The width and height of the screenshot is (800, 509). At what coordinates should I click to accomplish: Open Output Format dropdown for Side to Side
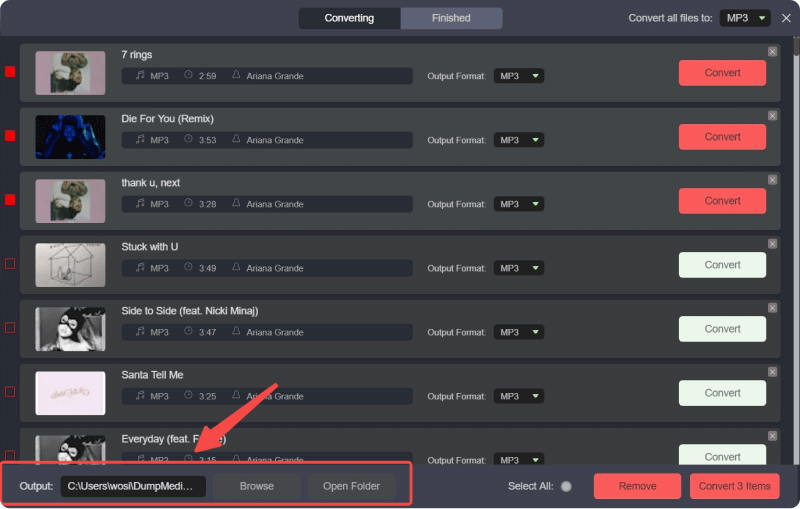pyautogui.click(x=518, y=332)
